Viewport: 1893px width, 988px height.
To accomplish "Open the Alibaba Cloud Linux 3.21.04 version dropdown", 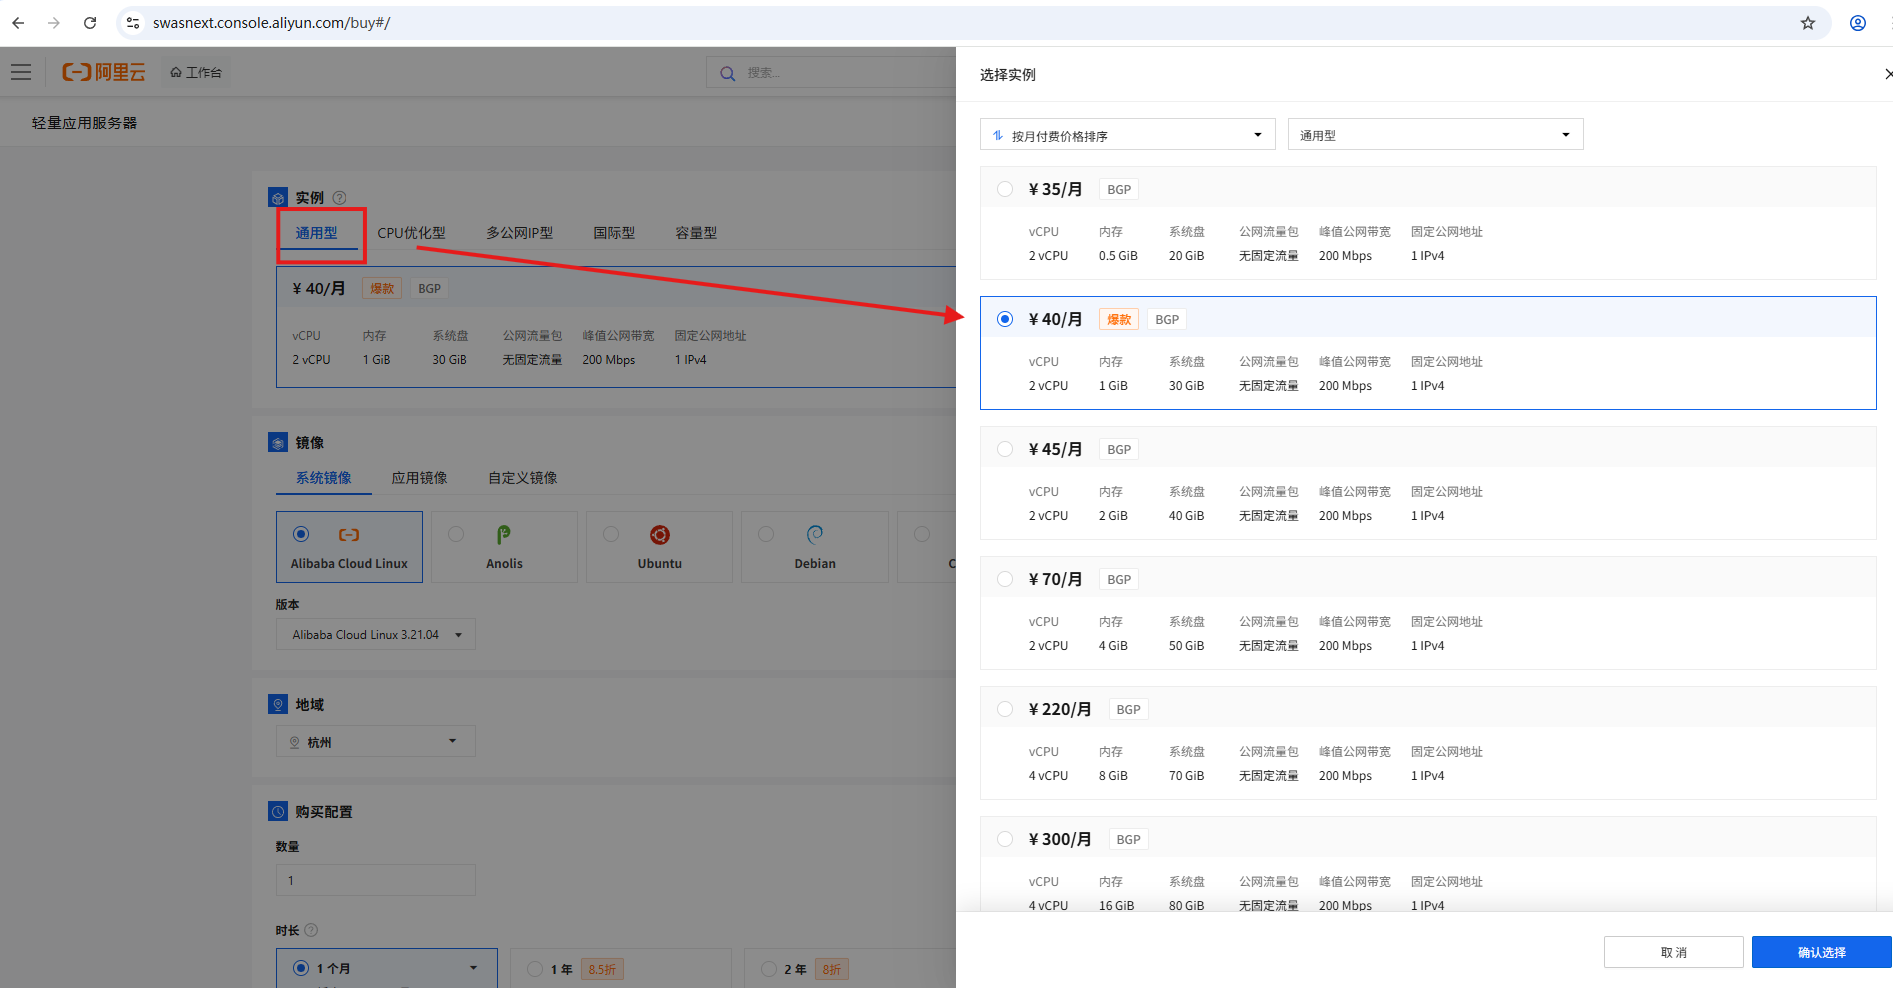I will (376, 635).
